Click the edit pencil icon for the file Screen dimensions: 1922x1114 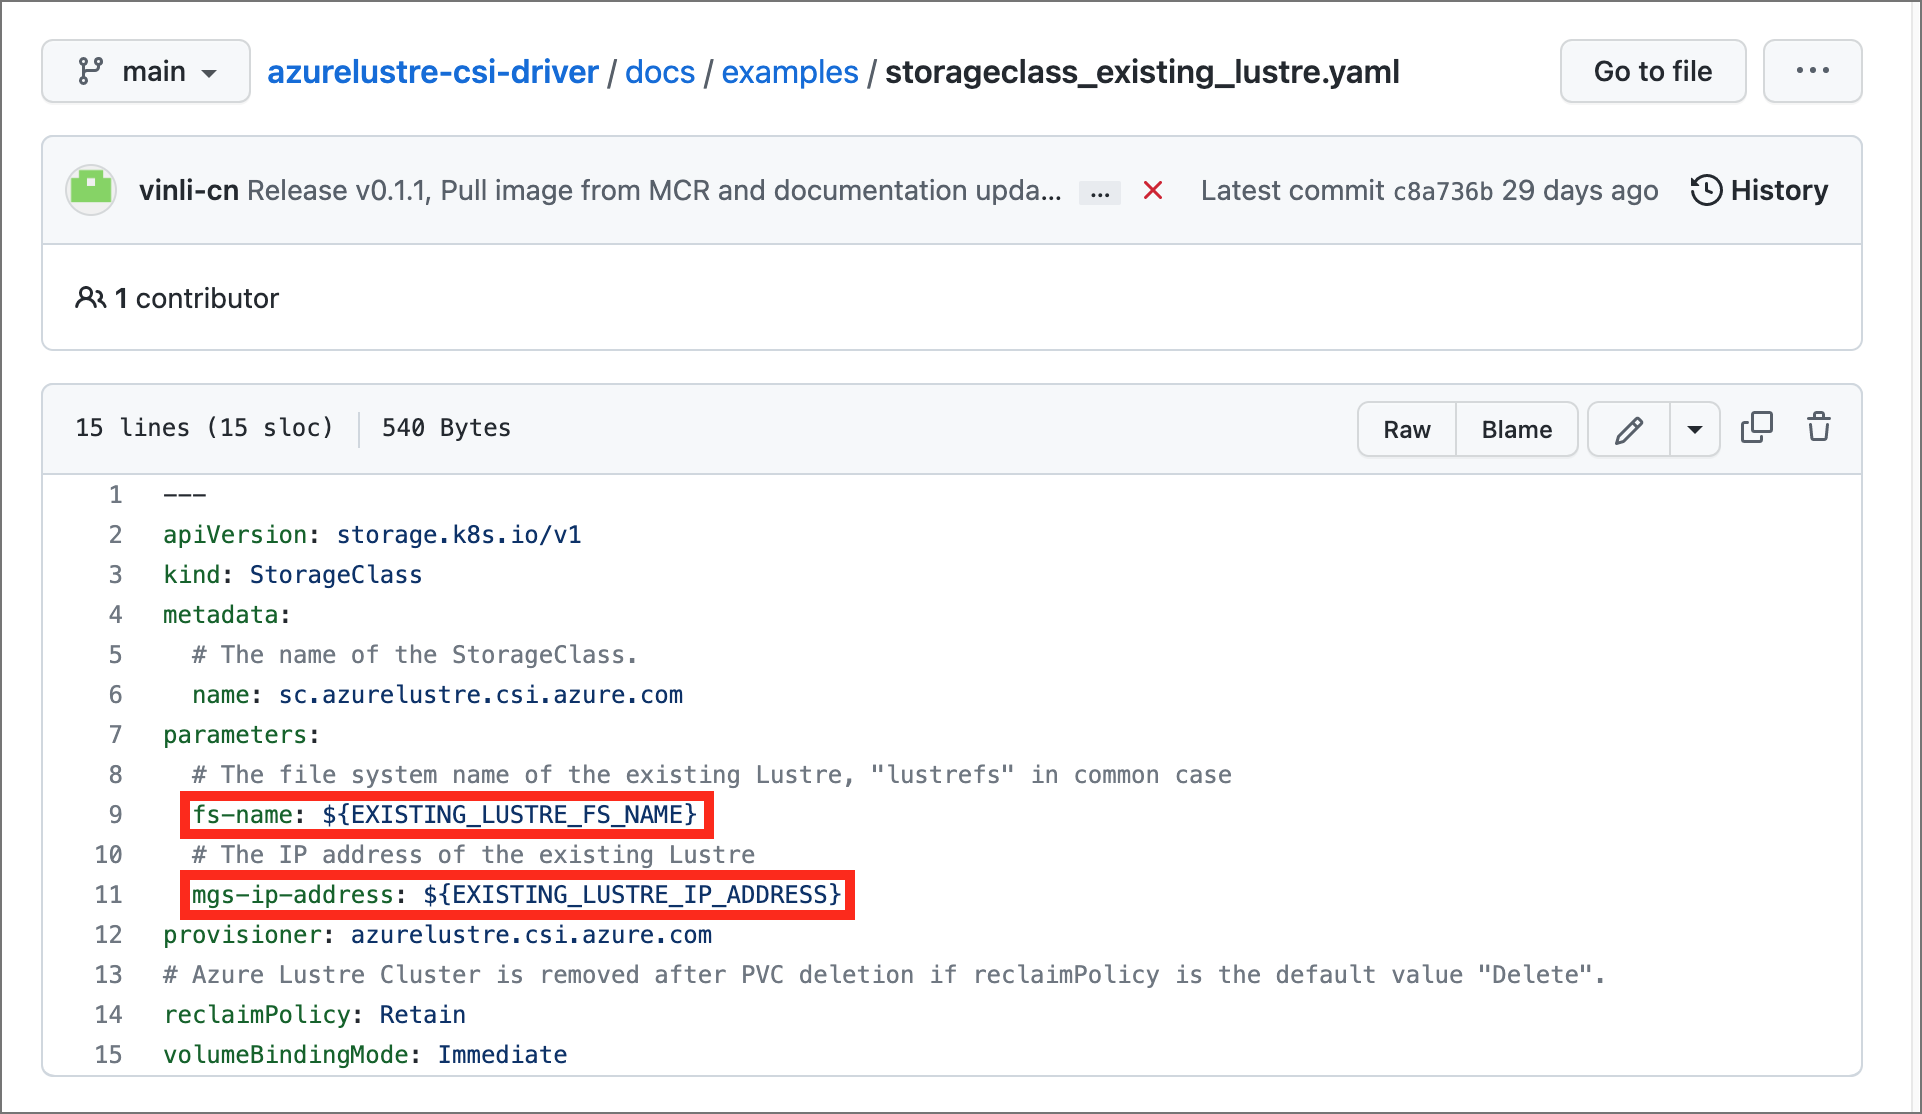coord(1628,430)
